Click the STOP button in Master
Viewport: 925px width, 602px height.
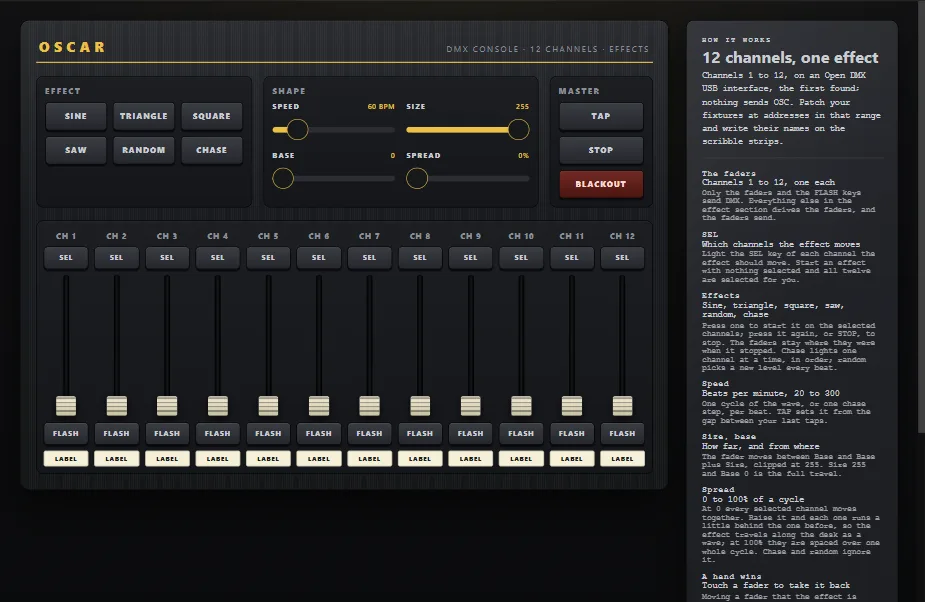[x=601, y=150]
